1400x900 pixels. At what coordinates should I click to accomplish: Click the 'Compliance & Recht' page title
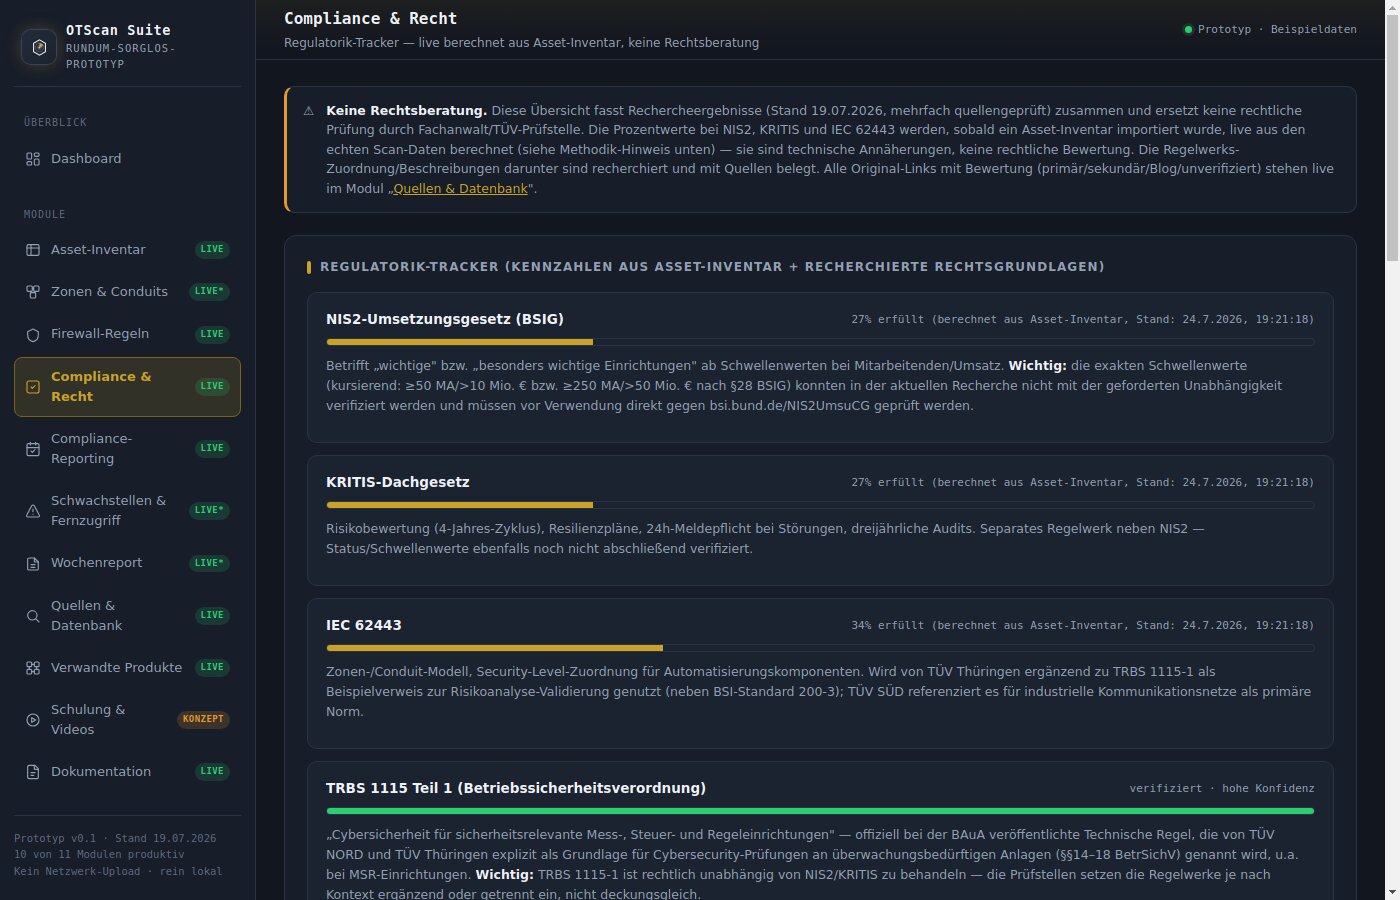[370, 18]
